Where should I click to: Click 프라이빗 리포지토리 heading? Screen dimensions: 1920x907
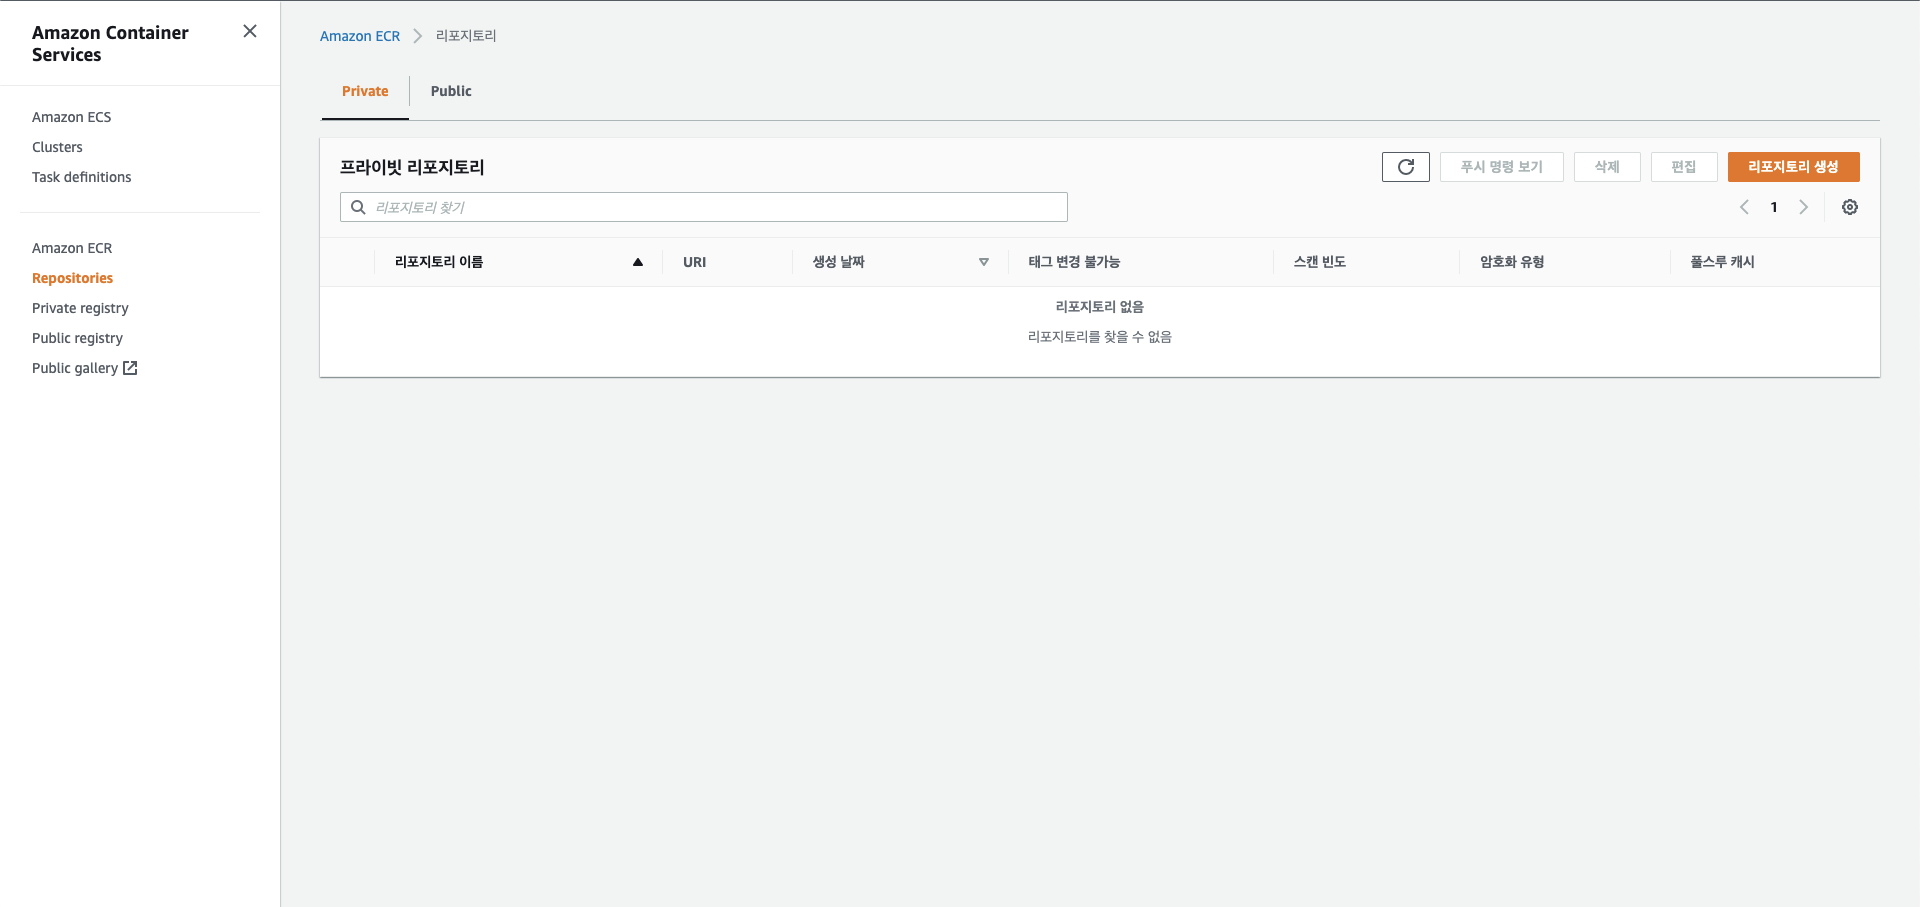tap(412, 167)
